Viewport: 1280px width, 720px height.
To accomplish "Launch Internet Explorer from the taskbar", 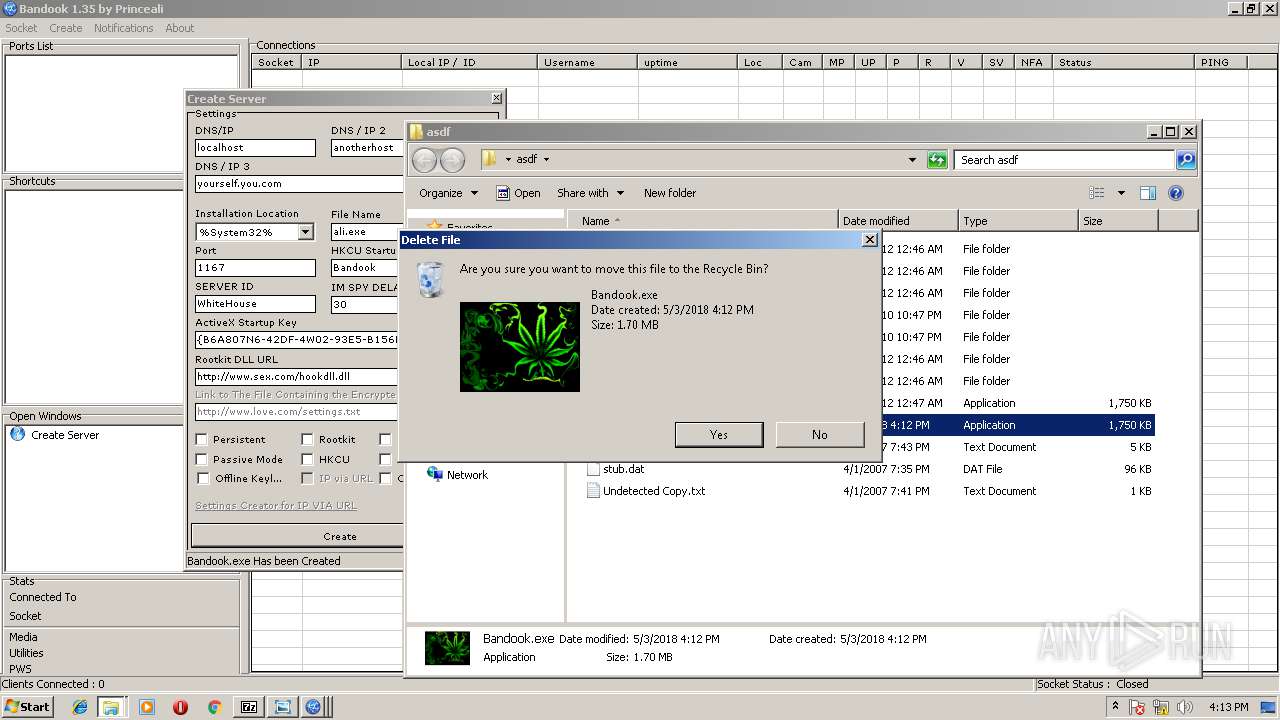I will [x=80, y=707].
